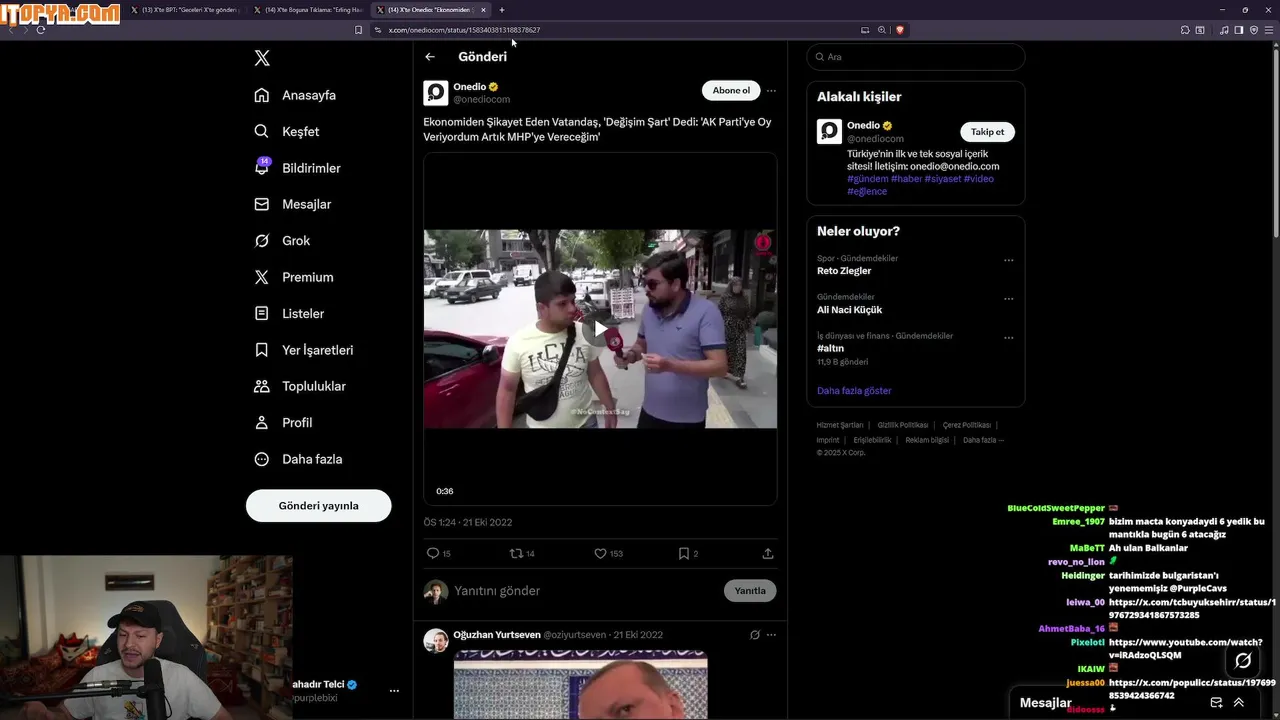1280x720 pixels.
Task: Click the share post icon
Action: coord(768,553)
